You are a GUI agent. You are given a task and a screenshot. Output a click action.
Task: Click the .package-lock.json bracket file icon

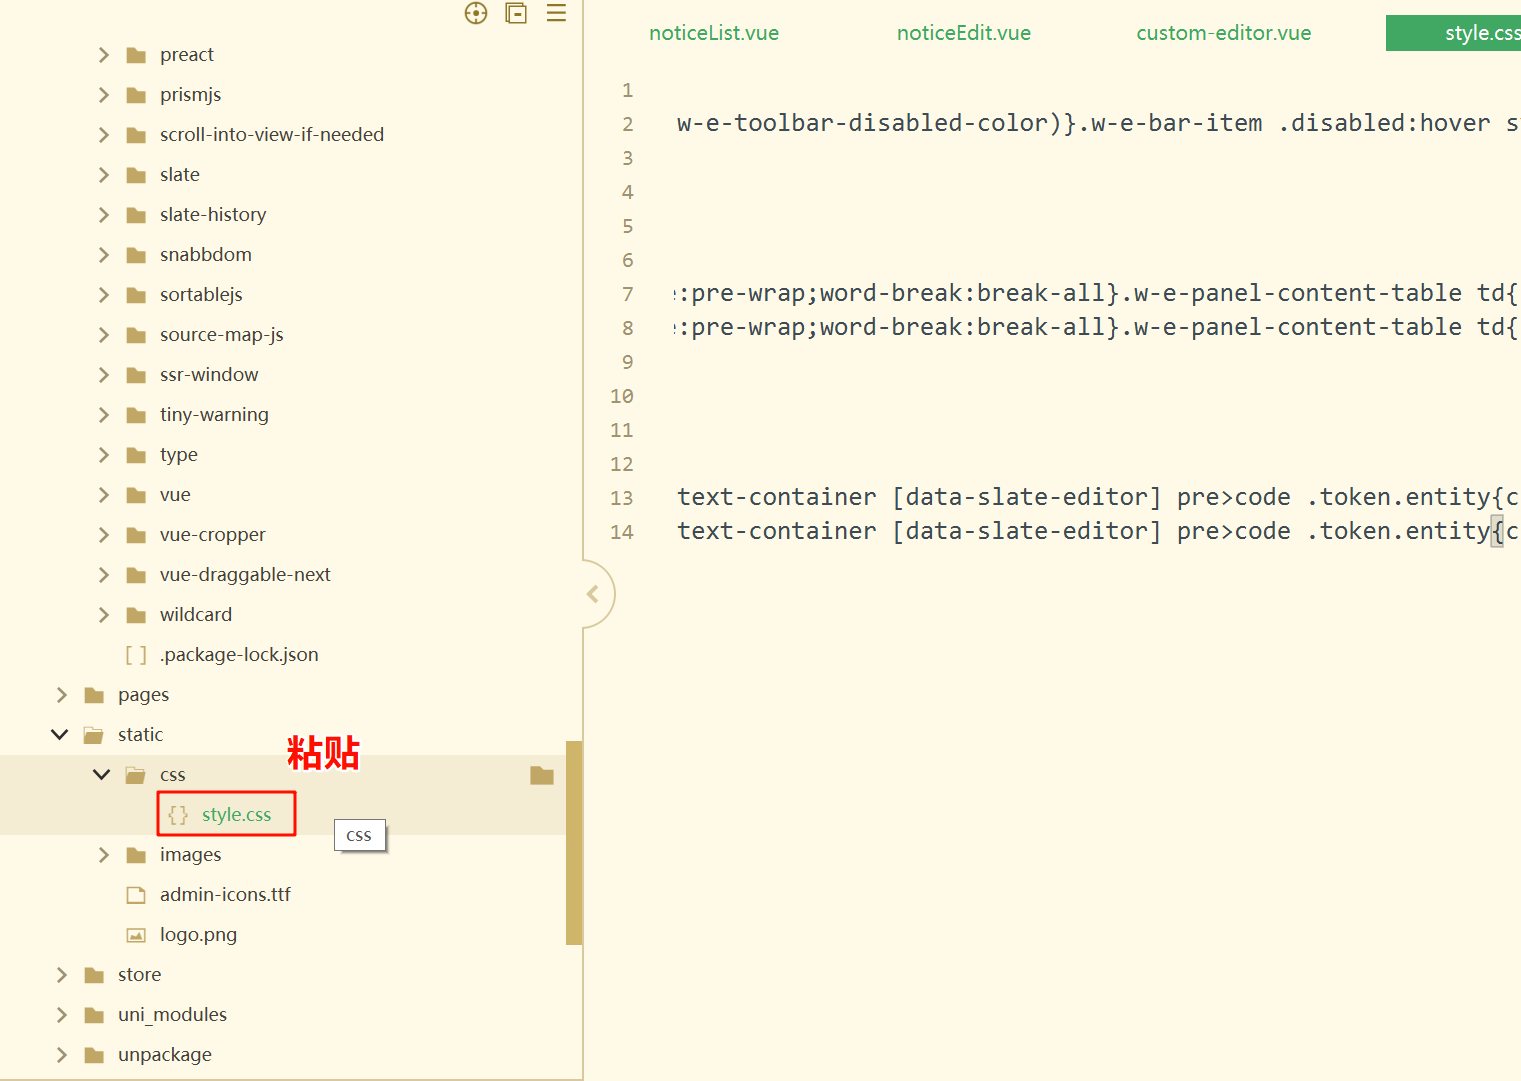[x=136, y=655]
